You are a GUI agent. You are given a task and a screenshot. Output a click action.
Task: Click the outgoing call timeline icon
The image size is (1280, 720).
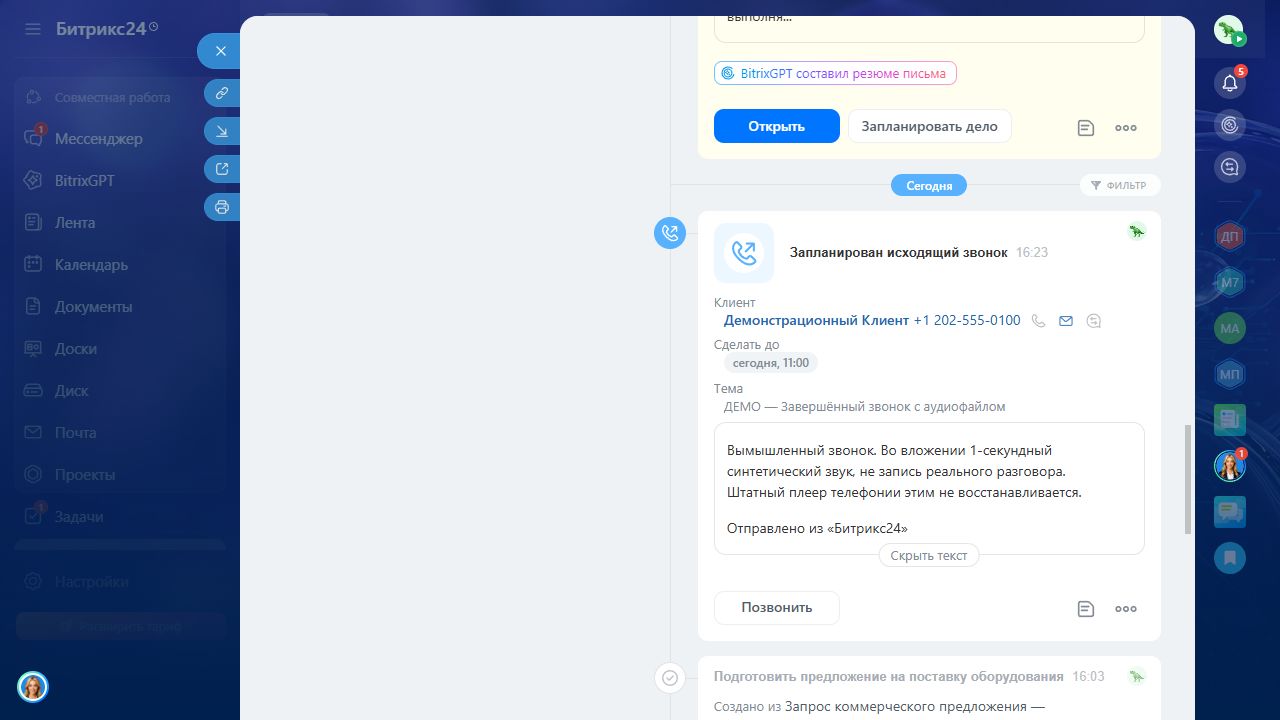(670, 233)
